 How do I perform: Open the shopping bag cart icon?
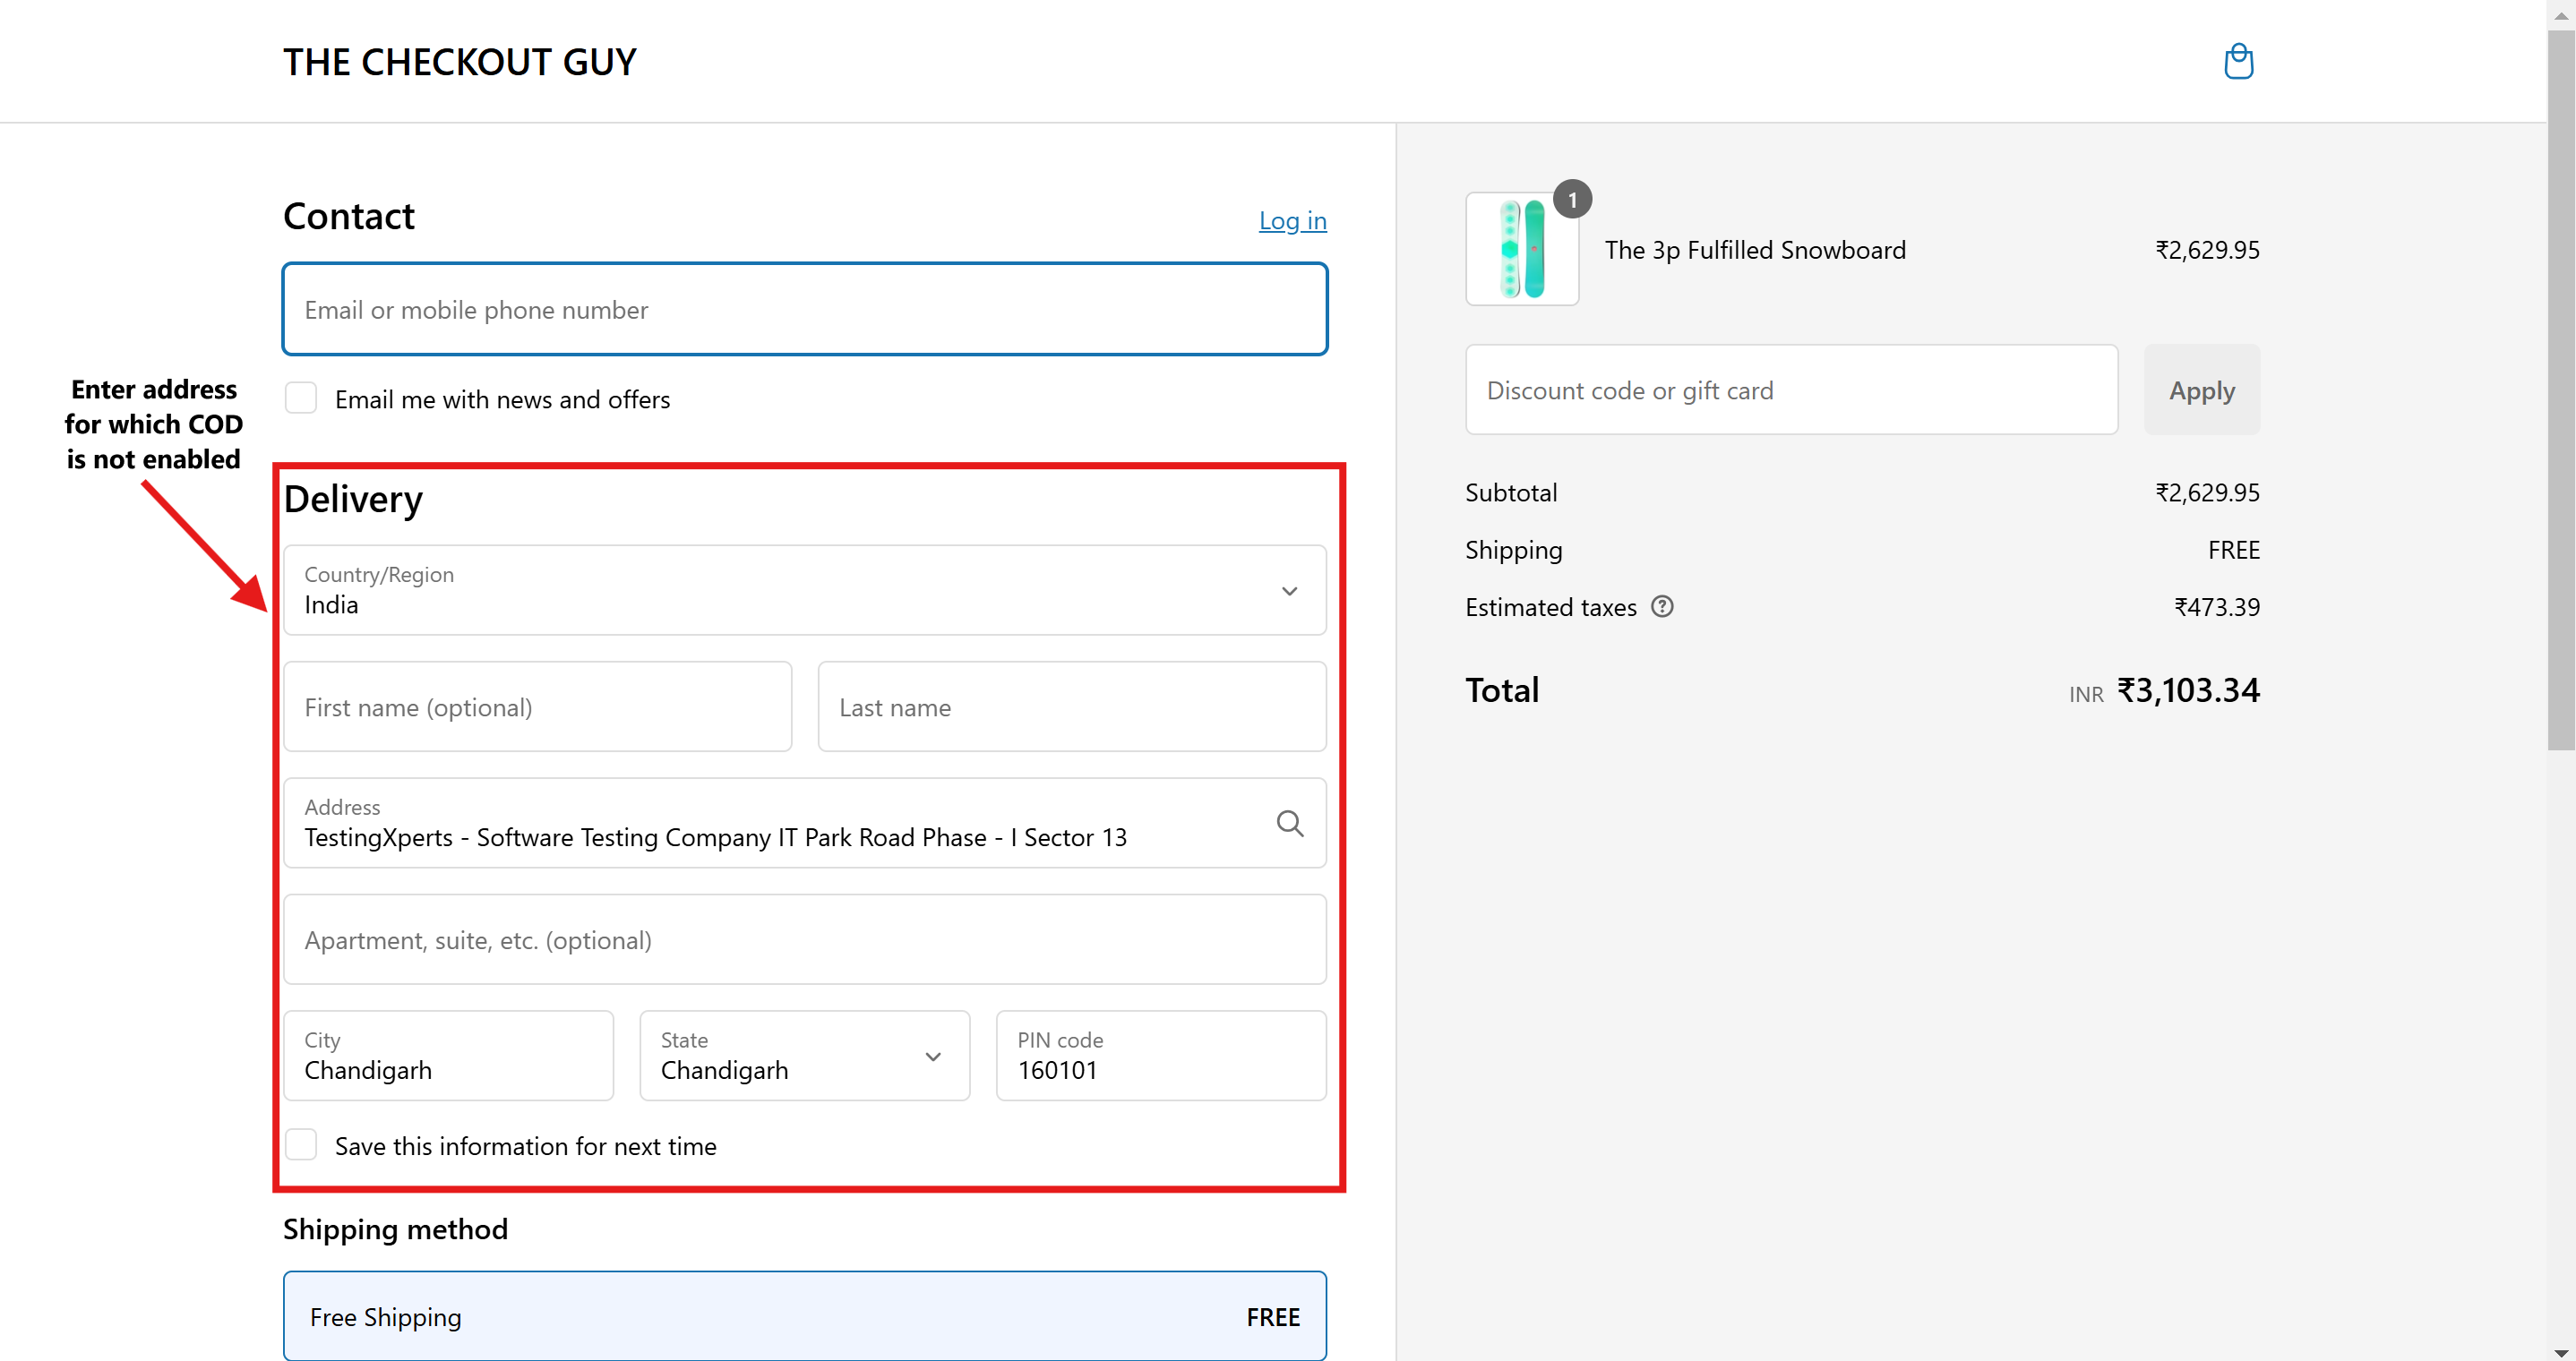(x=2237, y=61)
